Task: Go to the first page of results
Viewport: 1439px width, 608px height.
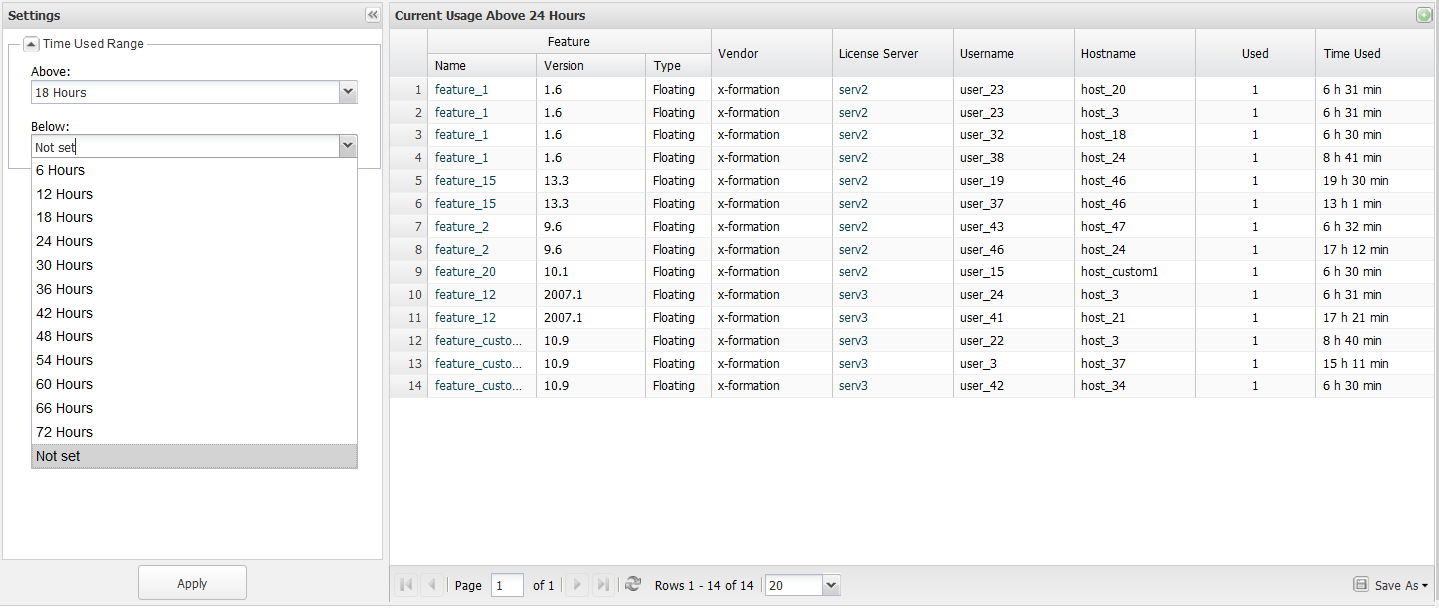Action: pos(406,585)
